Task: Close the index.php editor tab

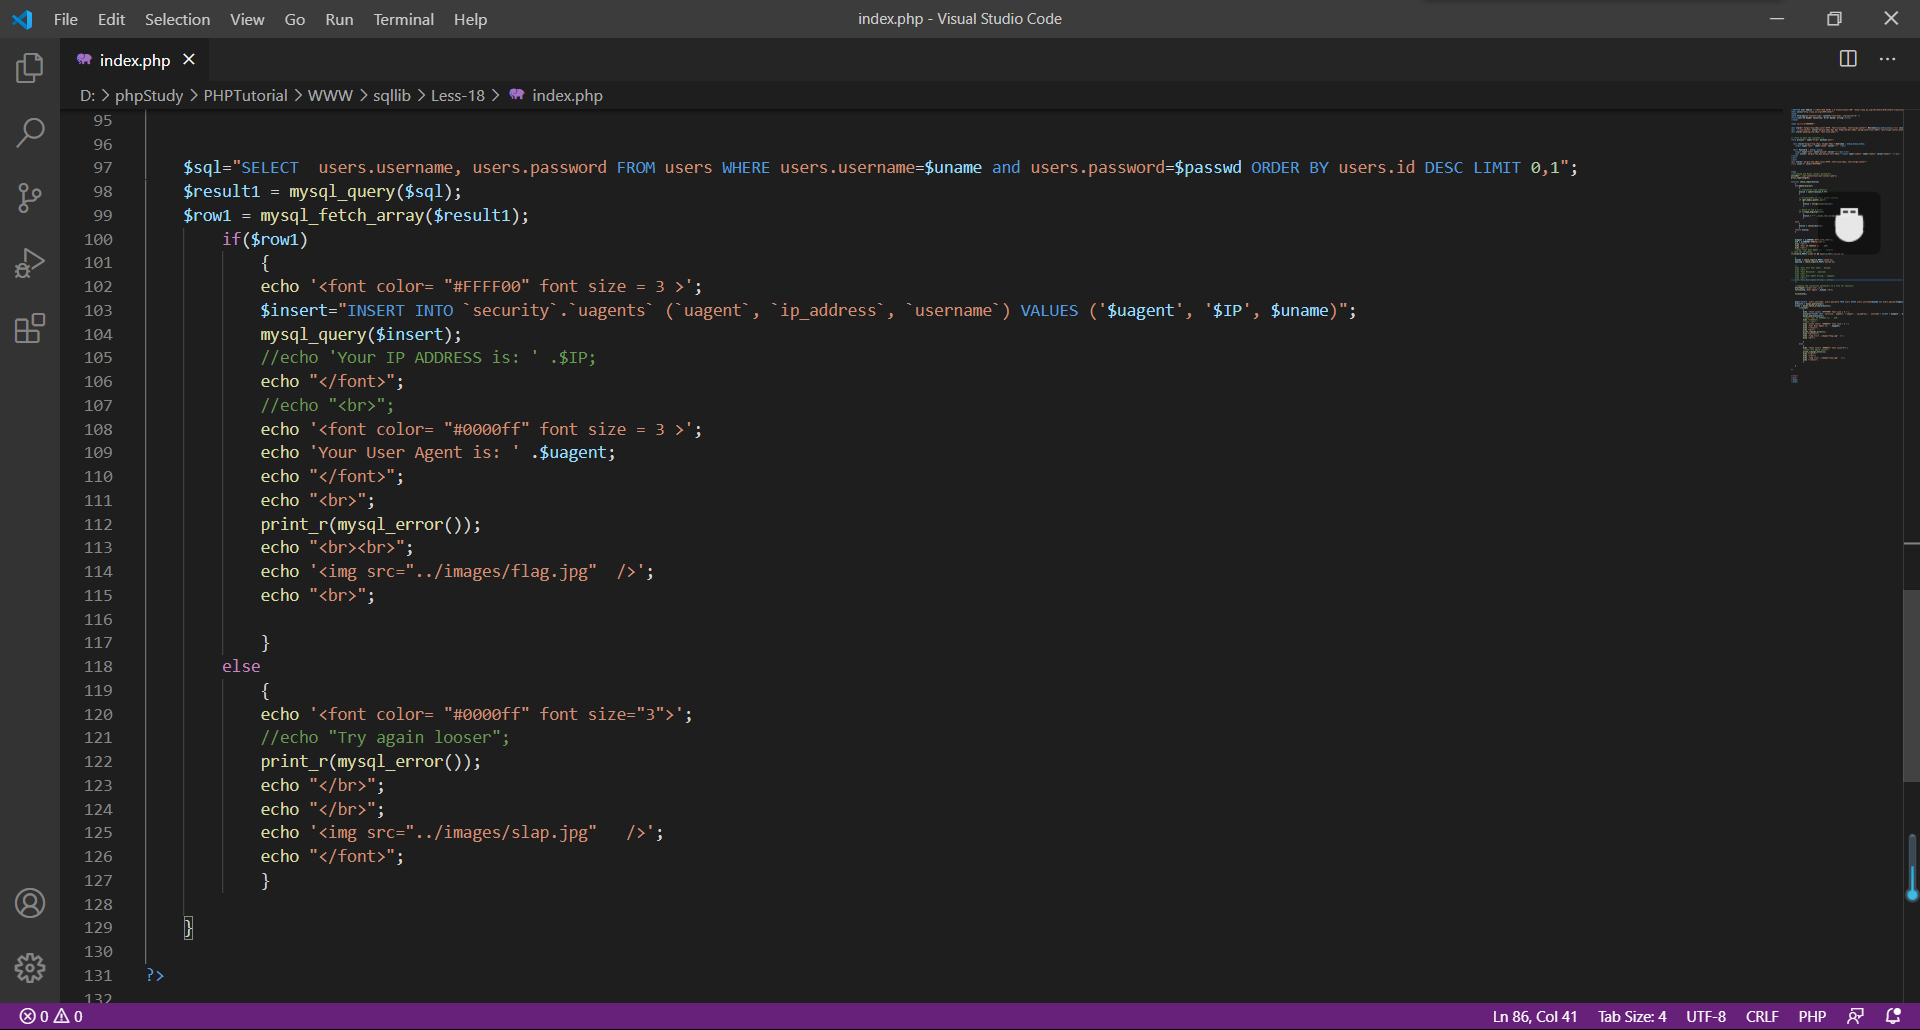Action: (x=189, y=60)
